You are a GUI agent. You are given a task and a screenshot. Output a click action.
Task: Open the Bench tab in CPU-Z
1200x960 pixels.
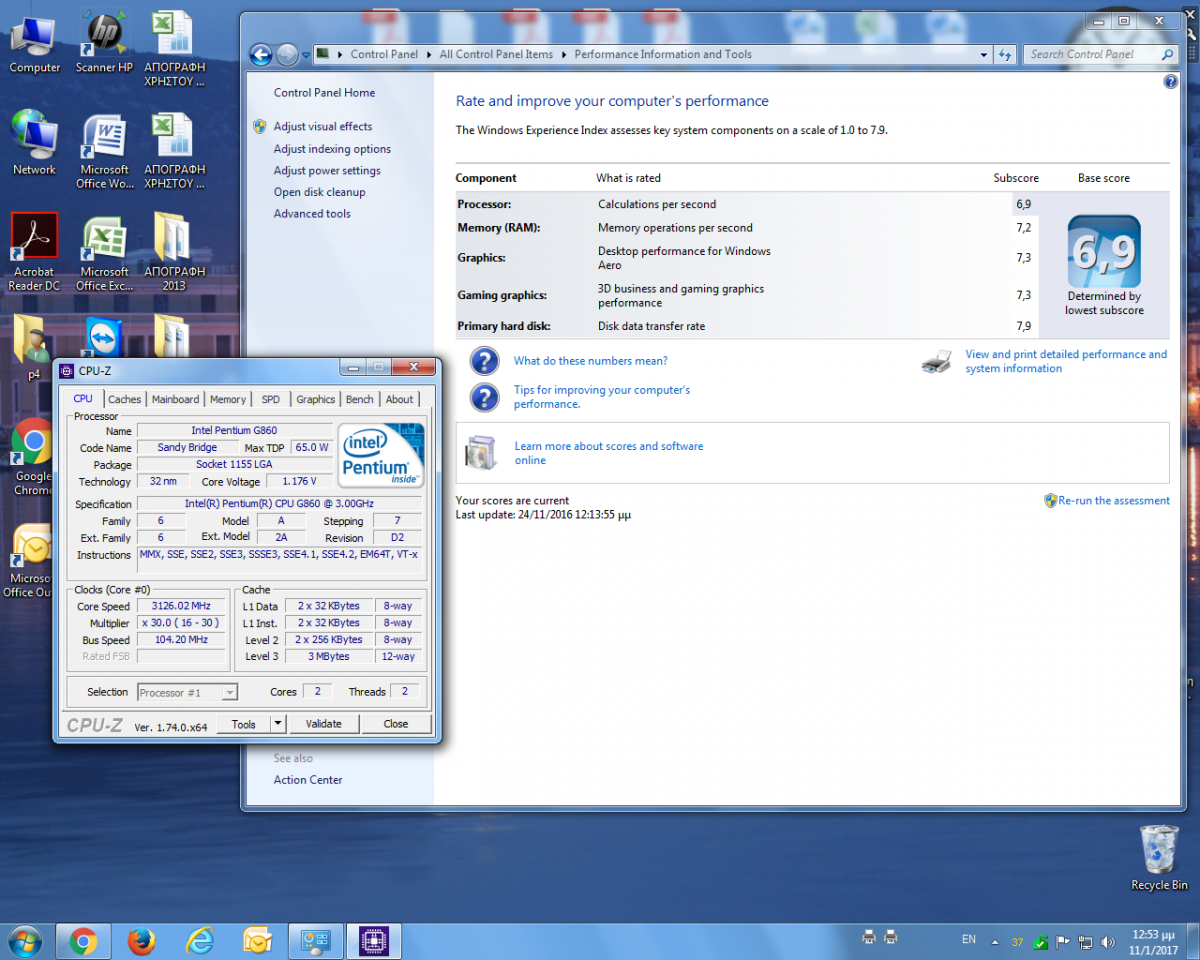pyautogui.click(x=360, y=399)
